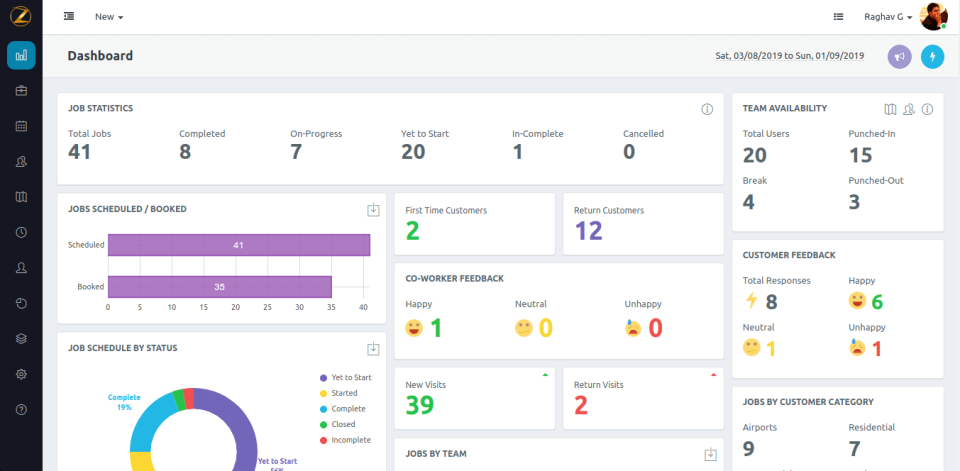
Task: Open the date range picker Sat, 03/08/2019
Action: pos(789,56)
